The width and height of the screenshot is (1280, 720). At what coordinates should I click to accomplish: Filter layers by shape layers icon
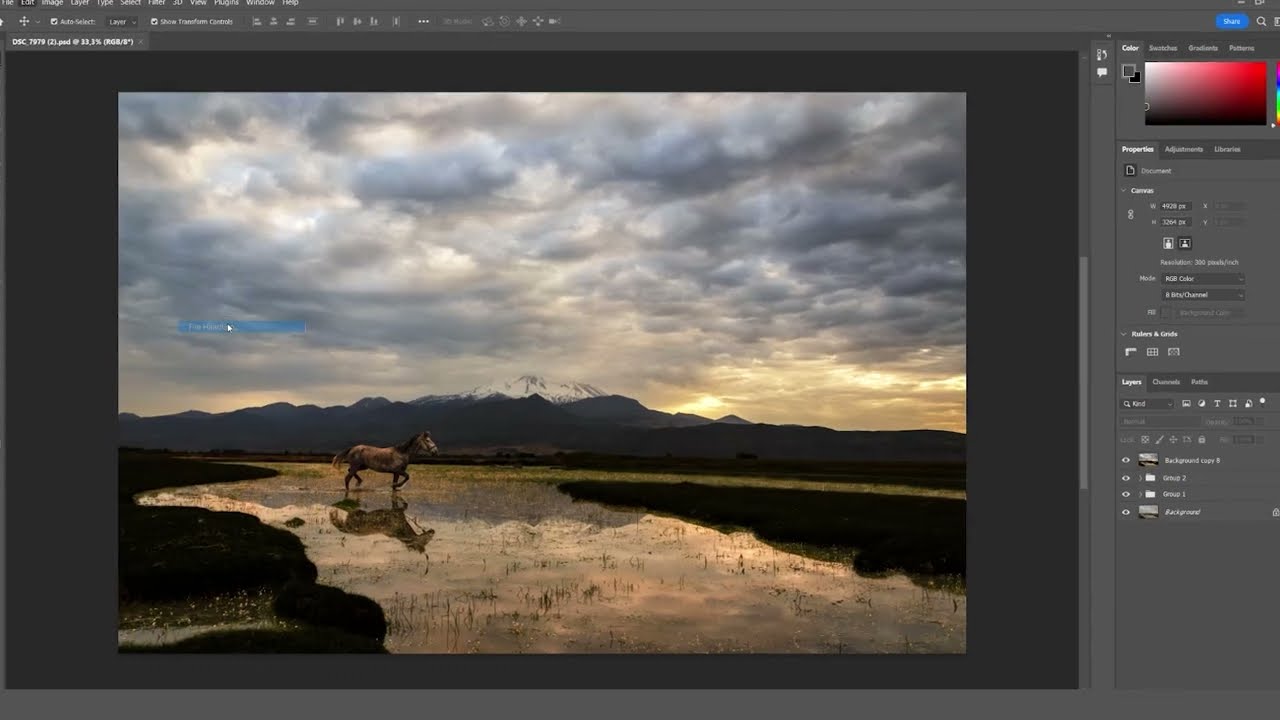click(x=1232, y=403)
